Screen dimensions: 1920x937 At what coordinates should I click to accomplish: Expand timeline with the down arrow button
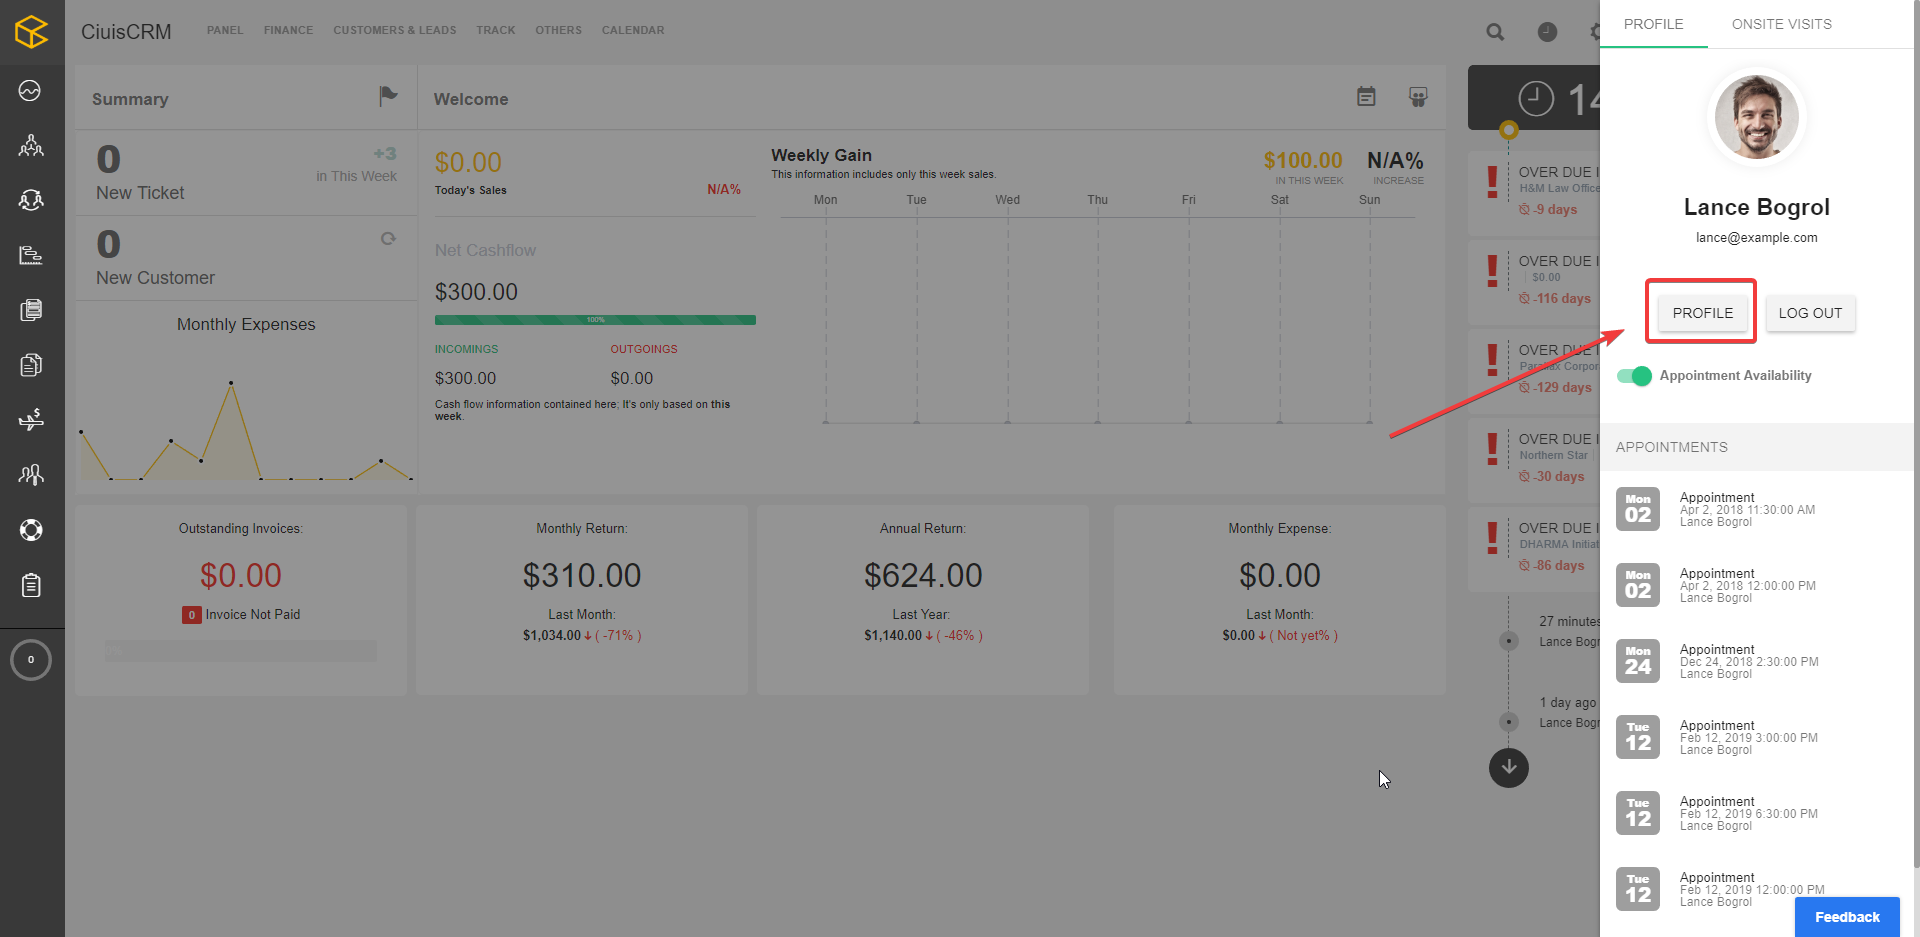click(x=1508, y=768)
